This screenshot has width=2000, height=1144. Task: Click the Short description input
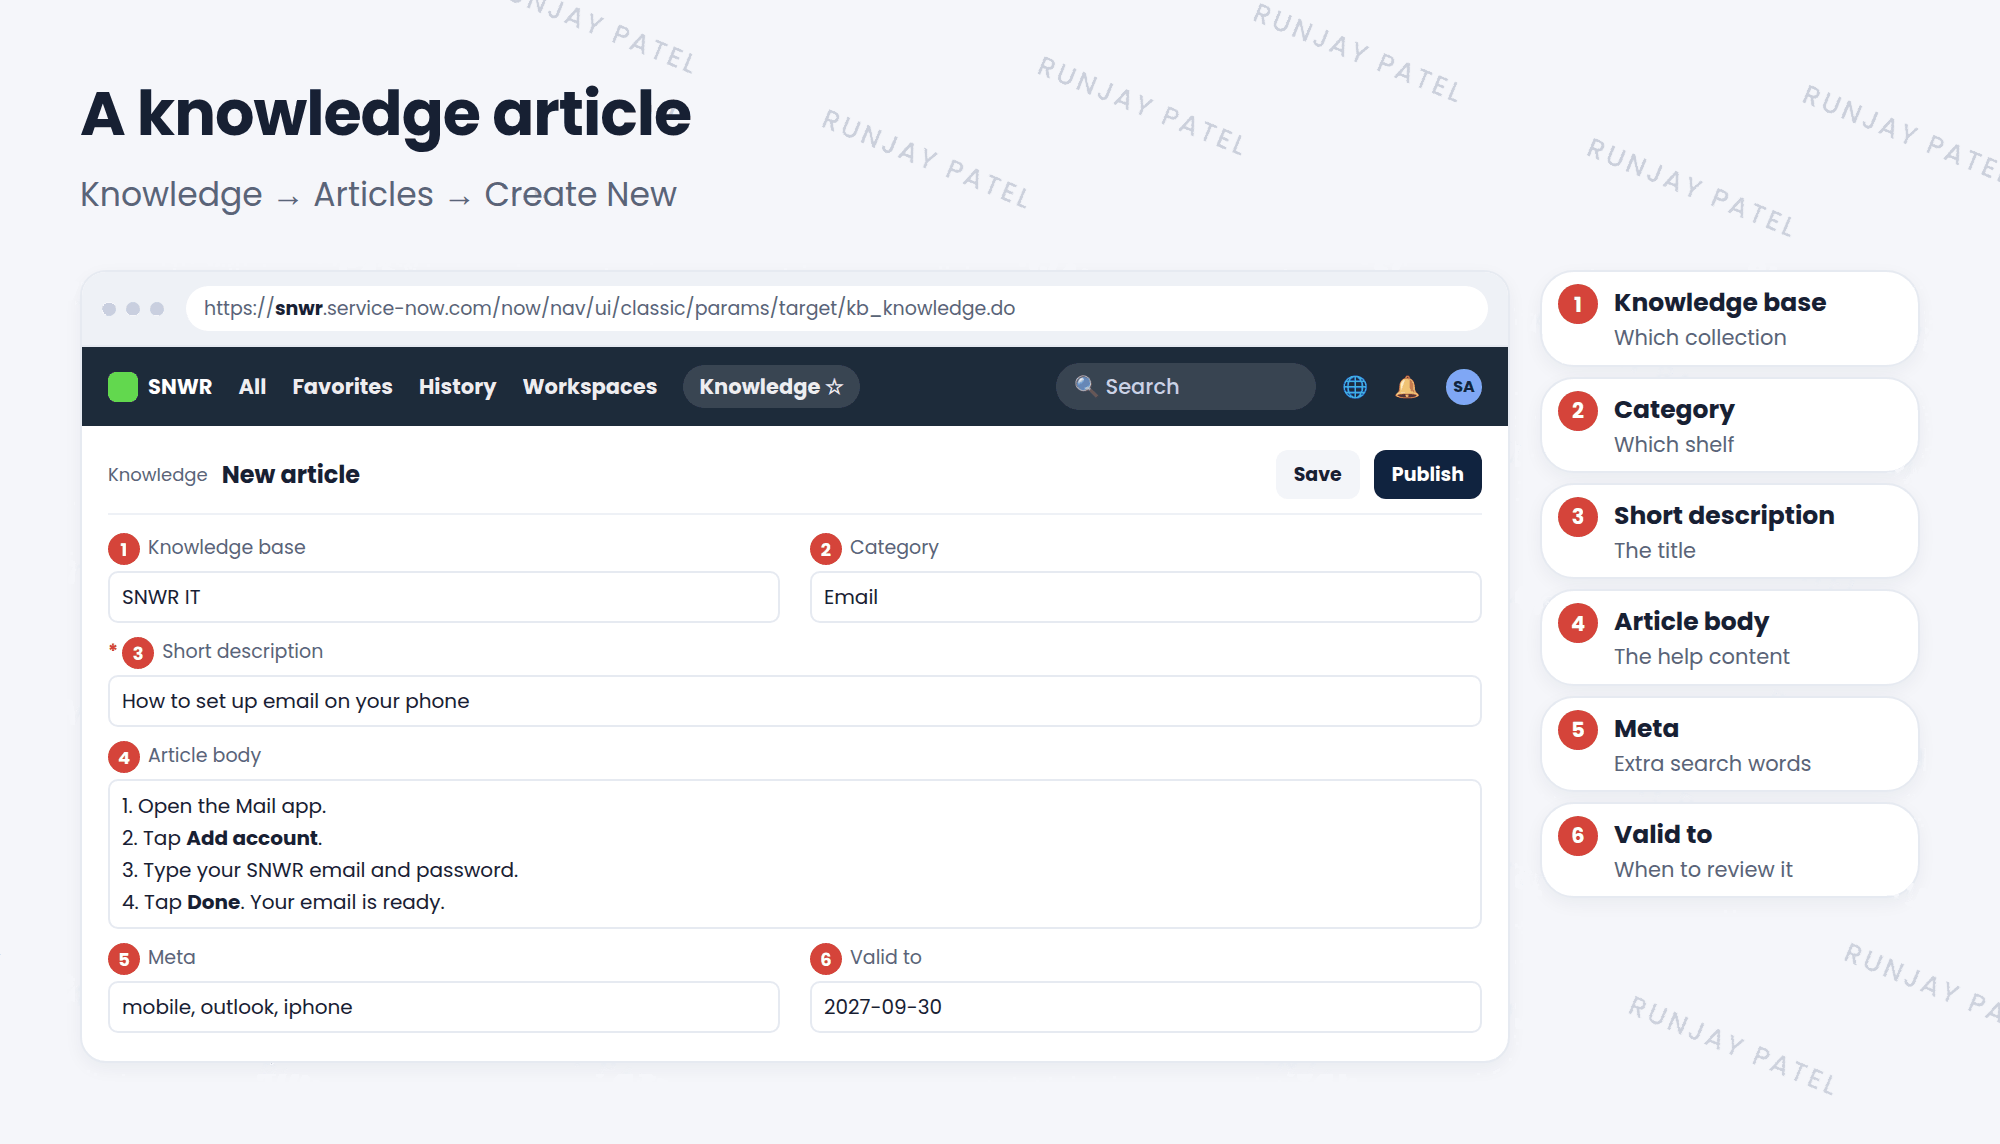click(794, 701)
